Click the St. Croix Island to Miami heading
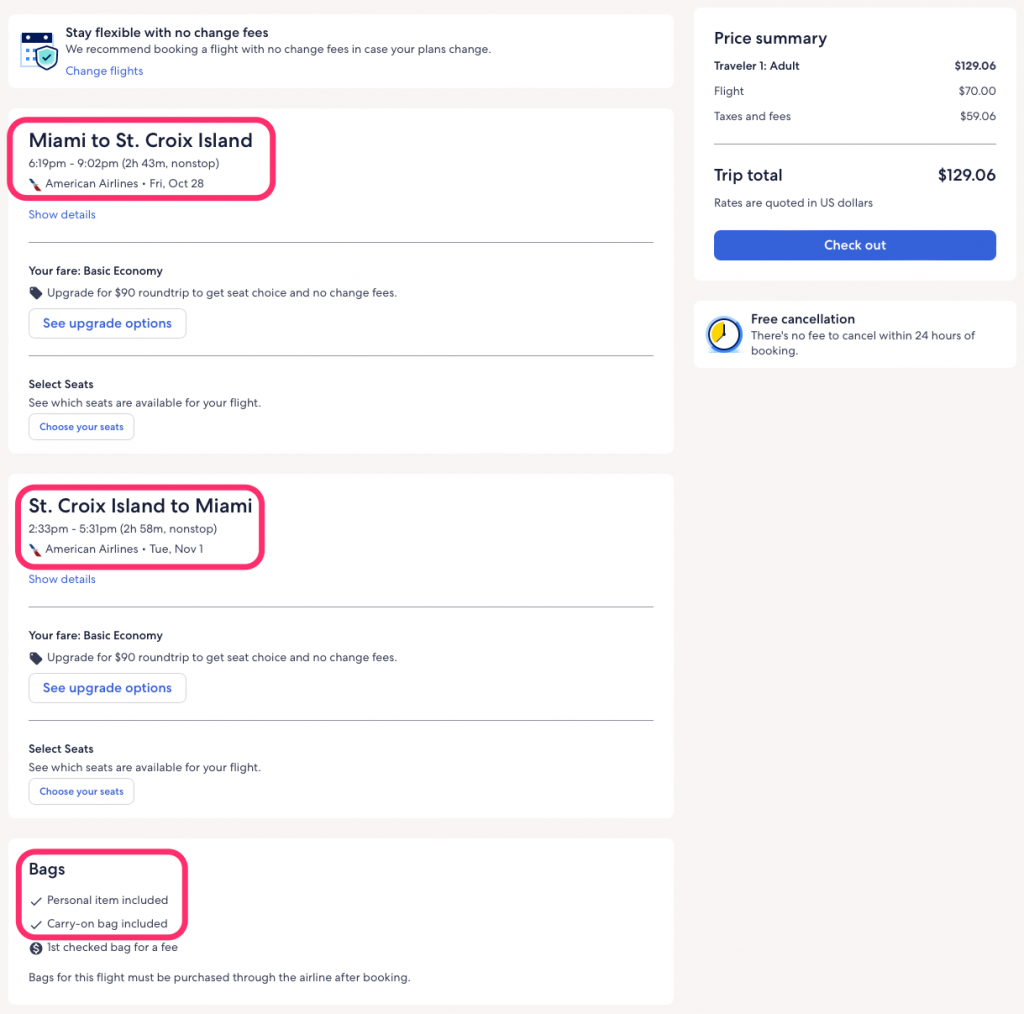The image size is (1024, 1014). click(140, 506)
